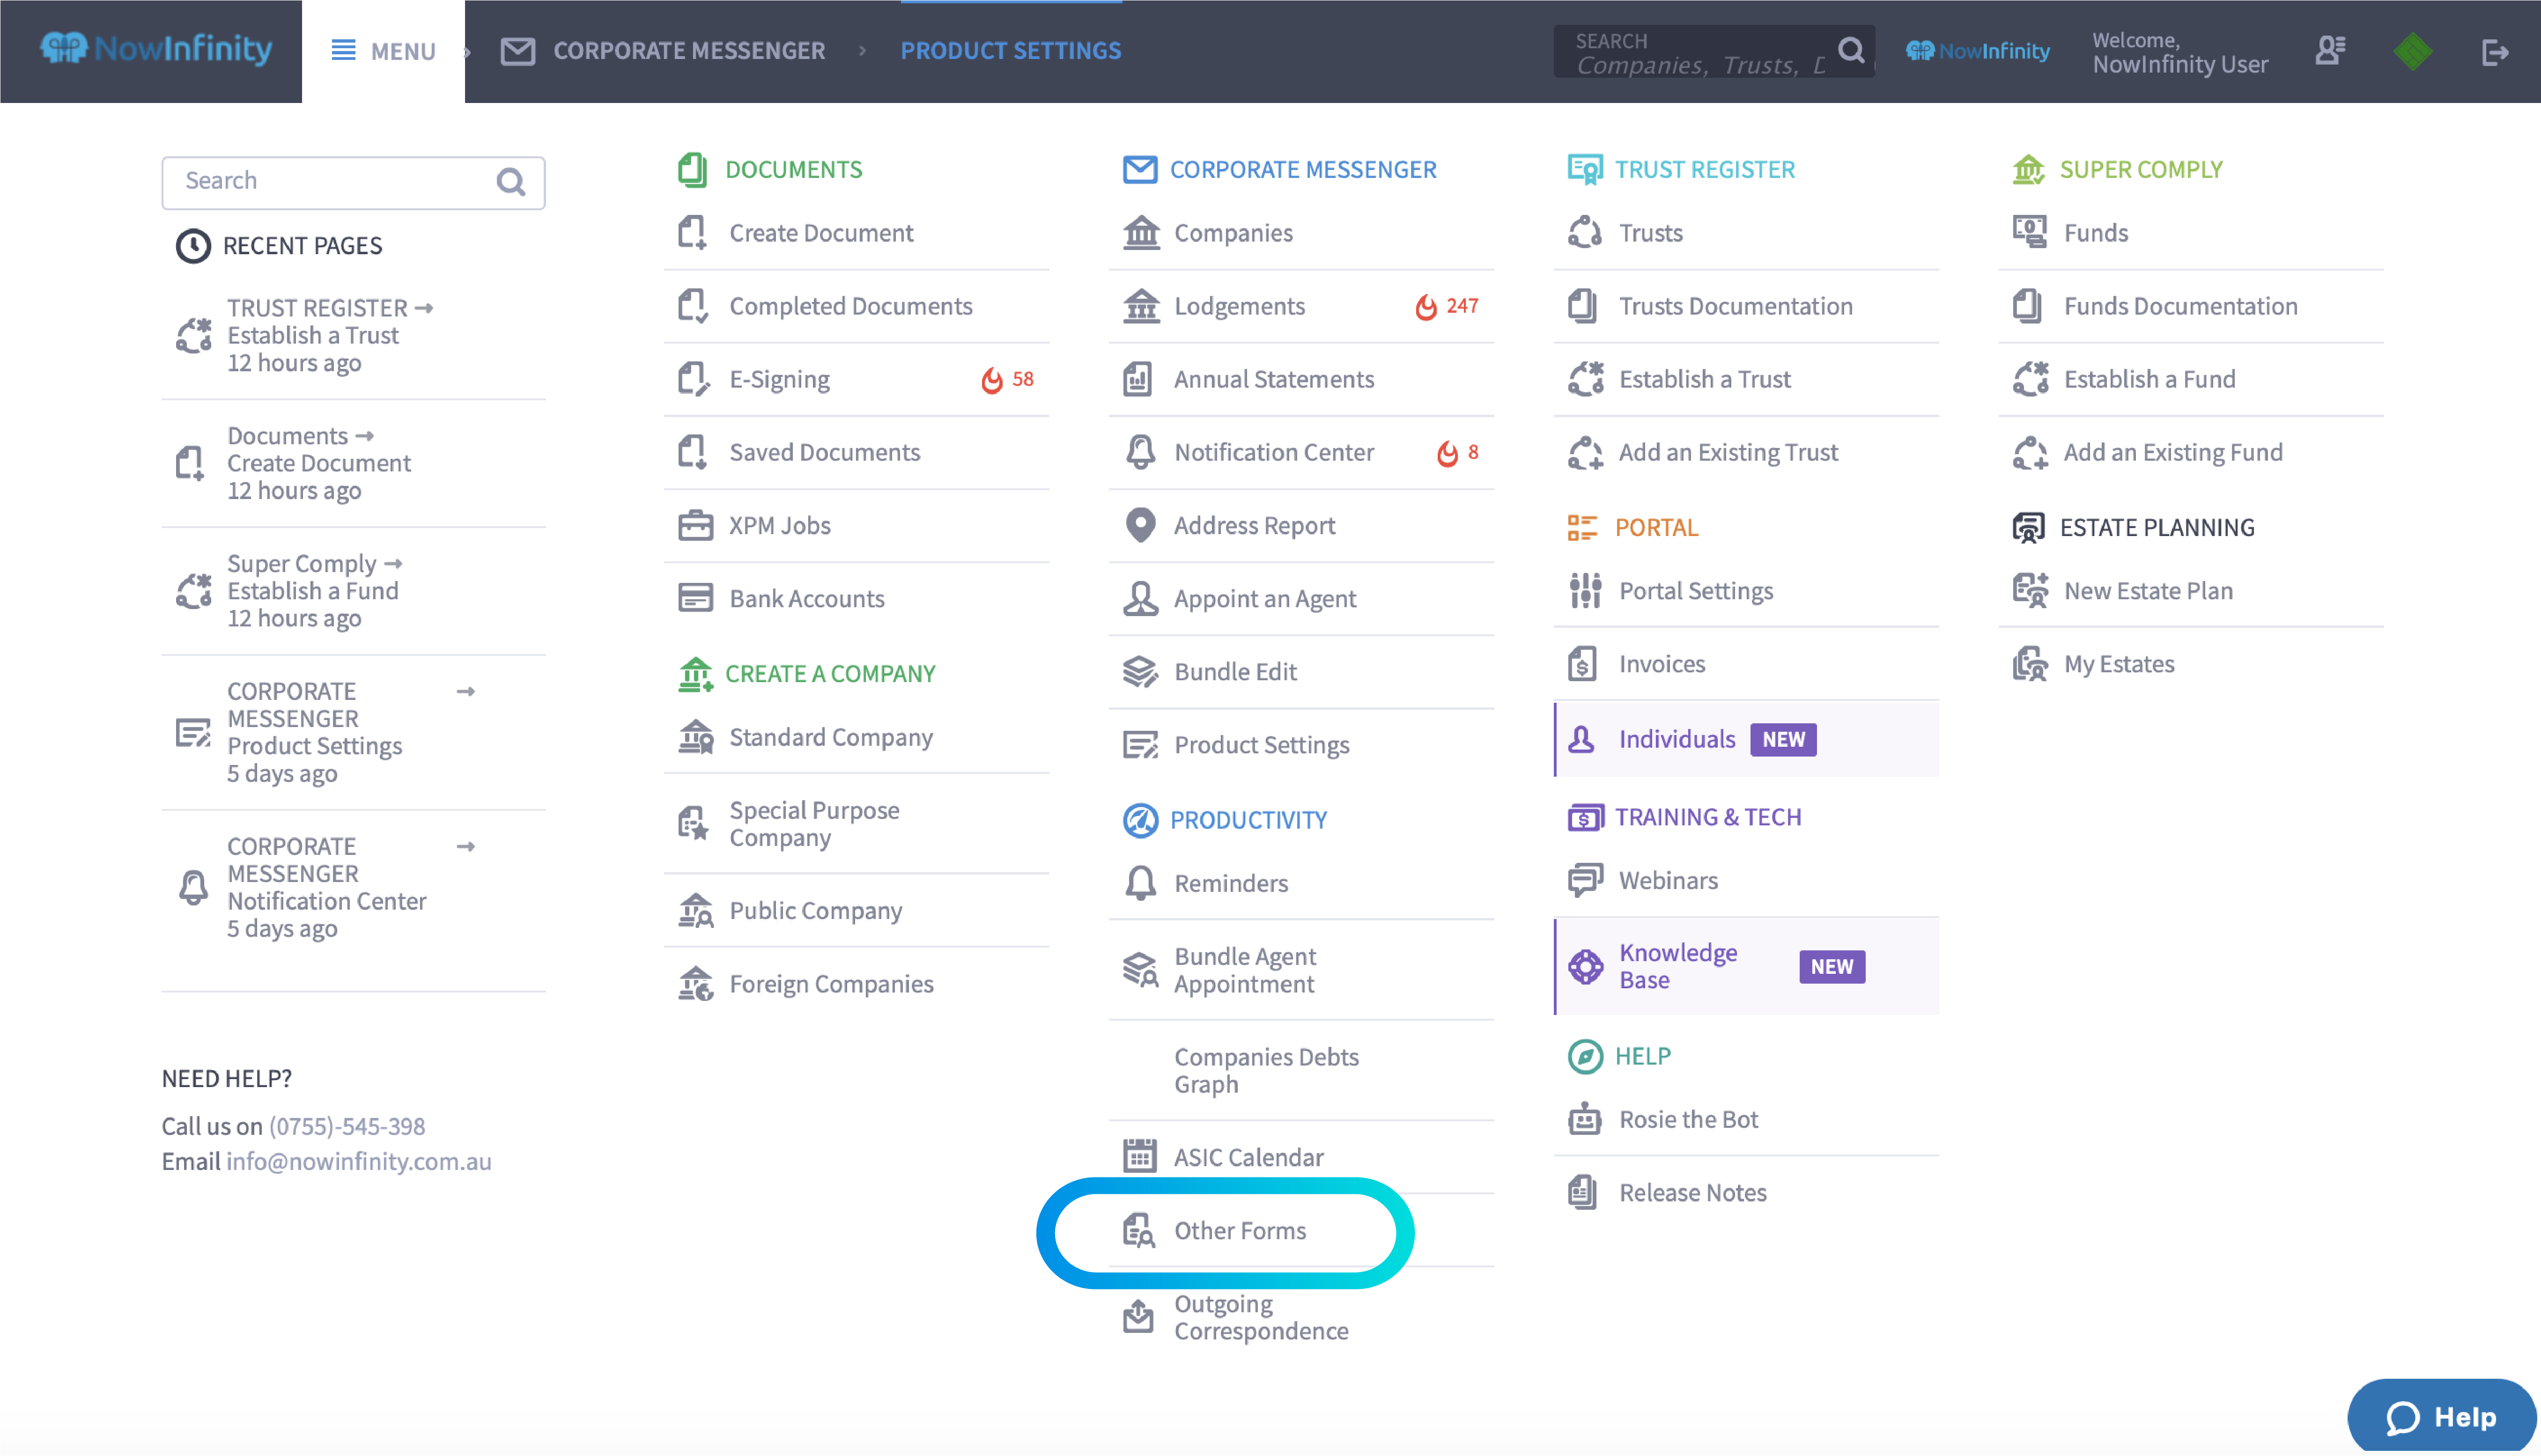Viewport: 2541px width, 1456px height.
Task: Click the NowInfinity brand beside Welcome text
Action: pyautogui.click(x=1977, y=50)
